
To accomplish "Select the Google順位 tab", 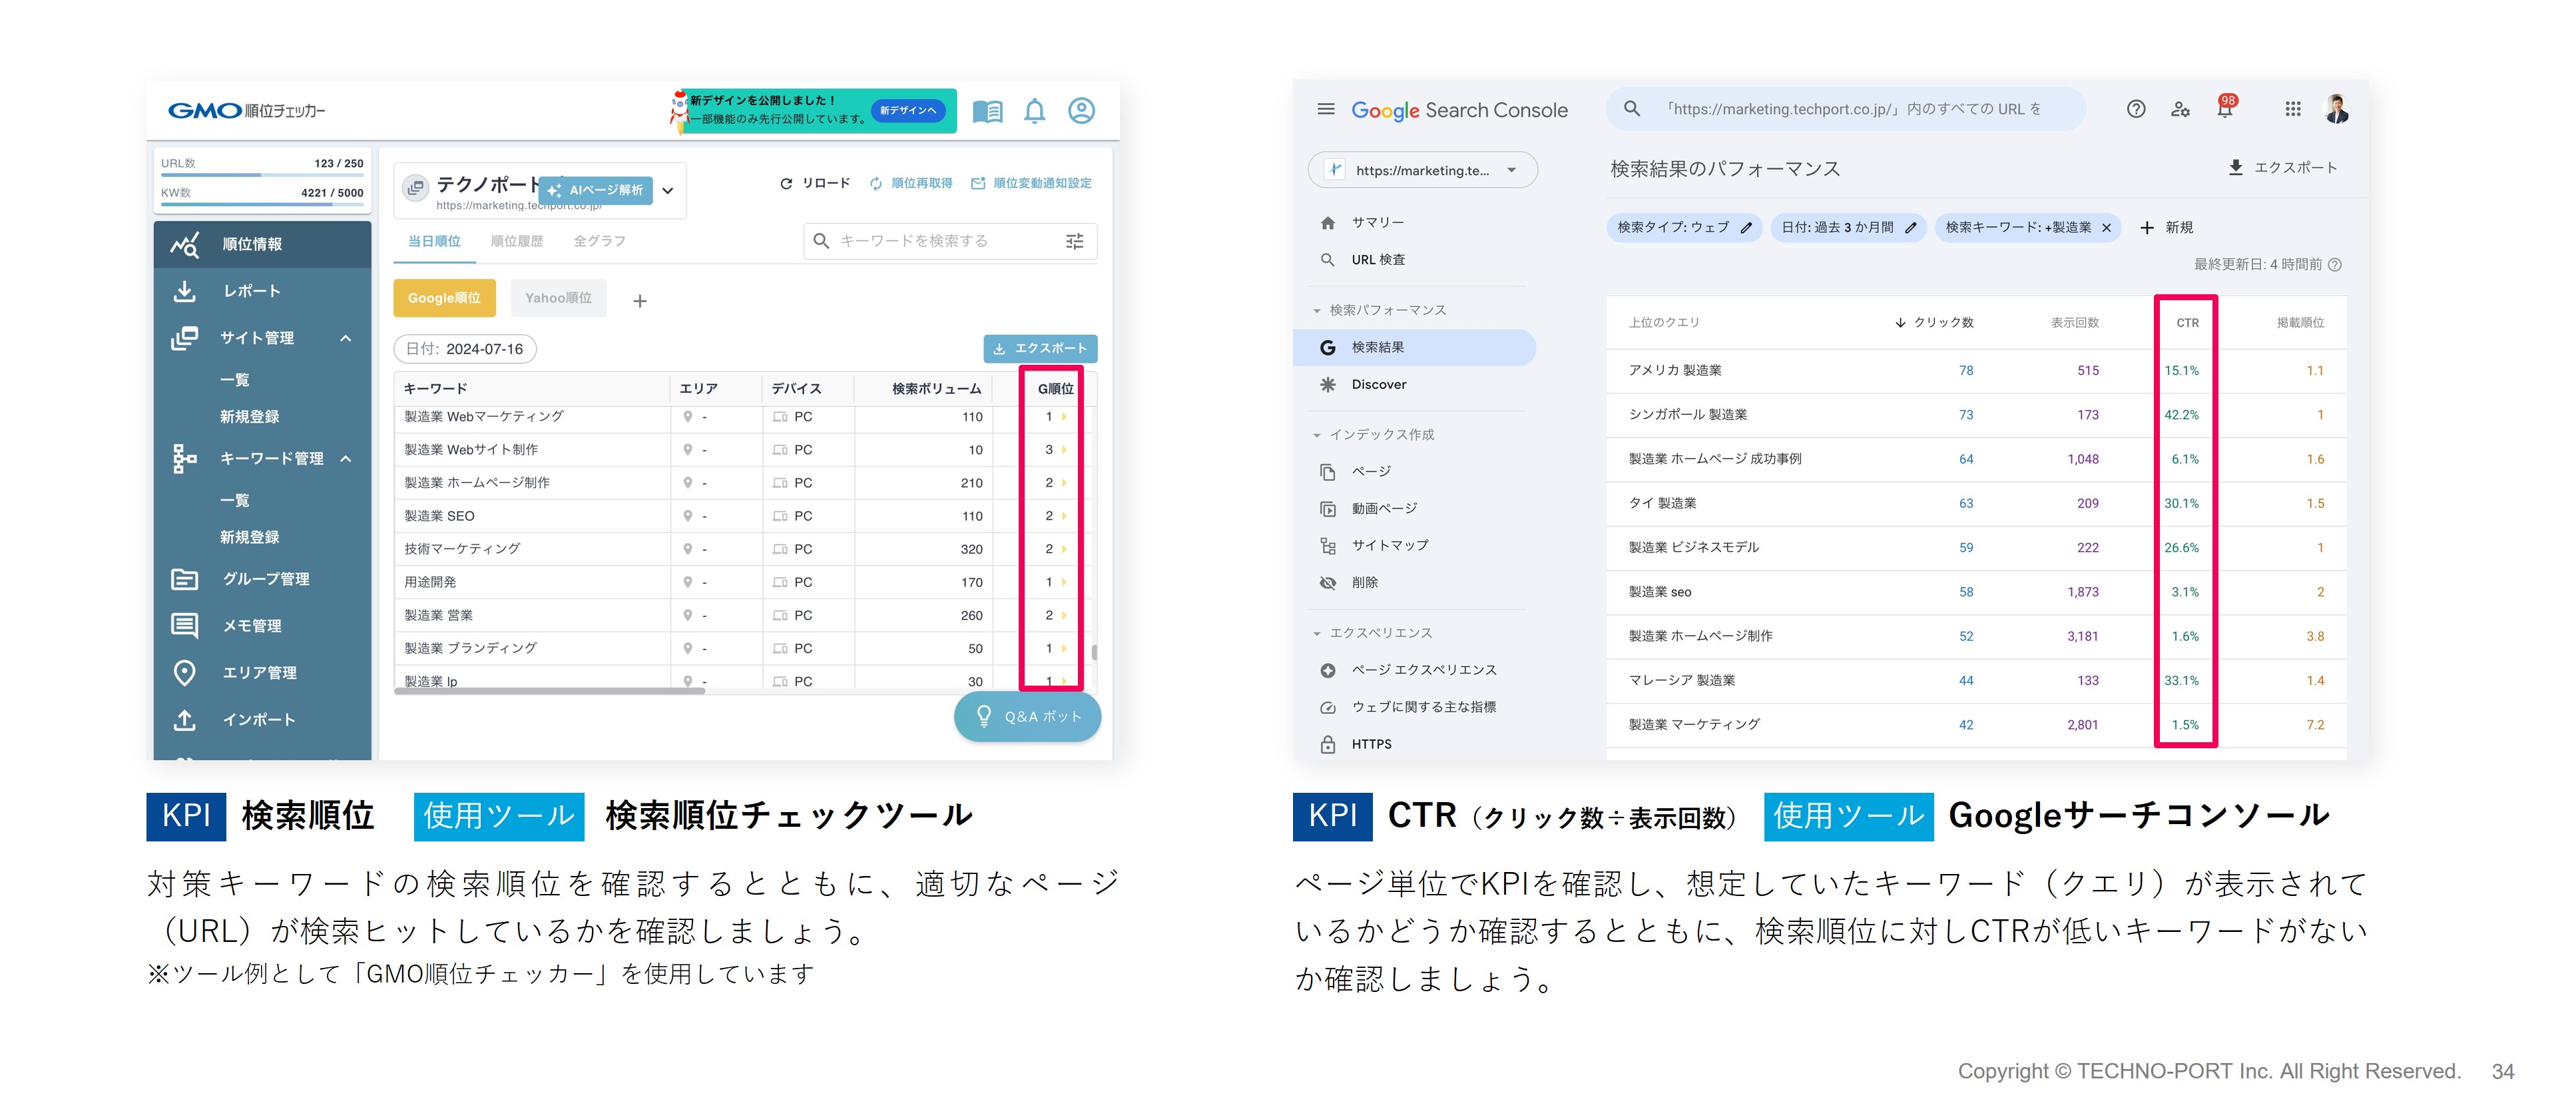I will click(444, 298).
